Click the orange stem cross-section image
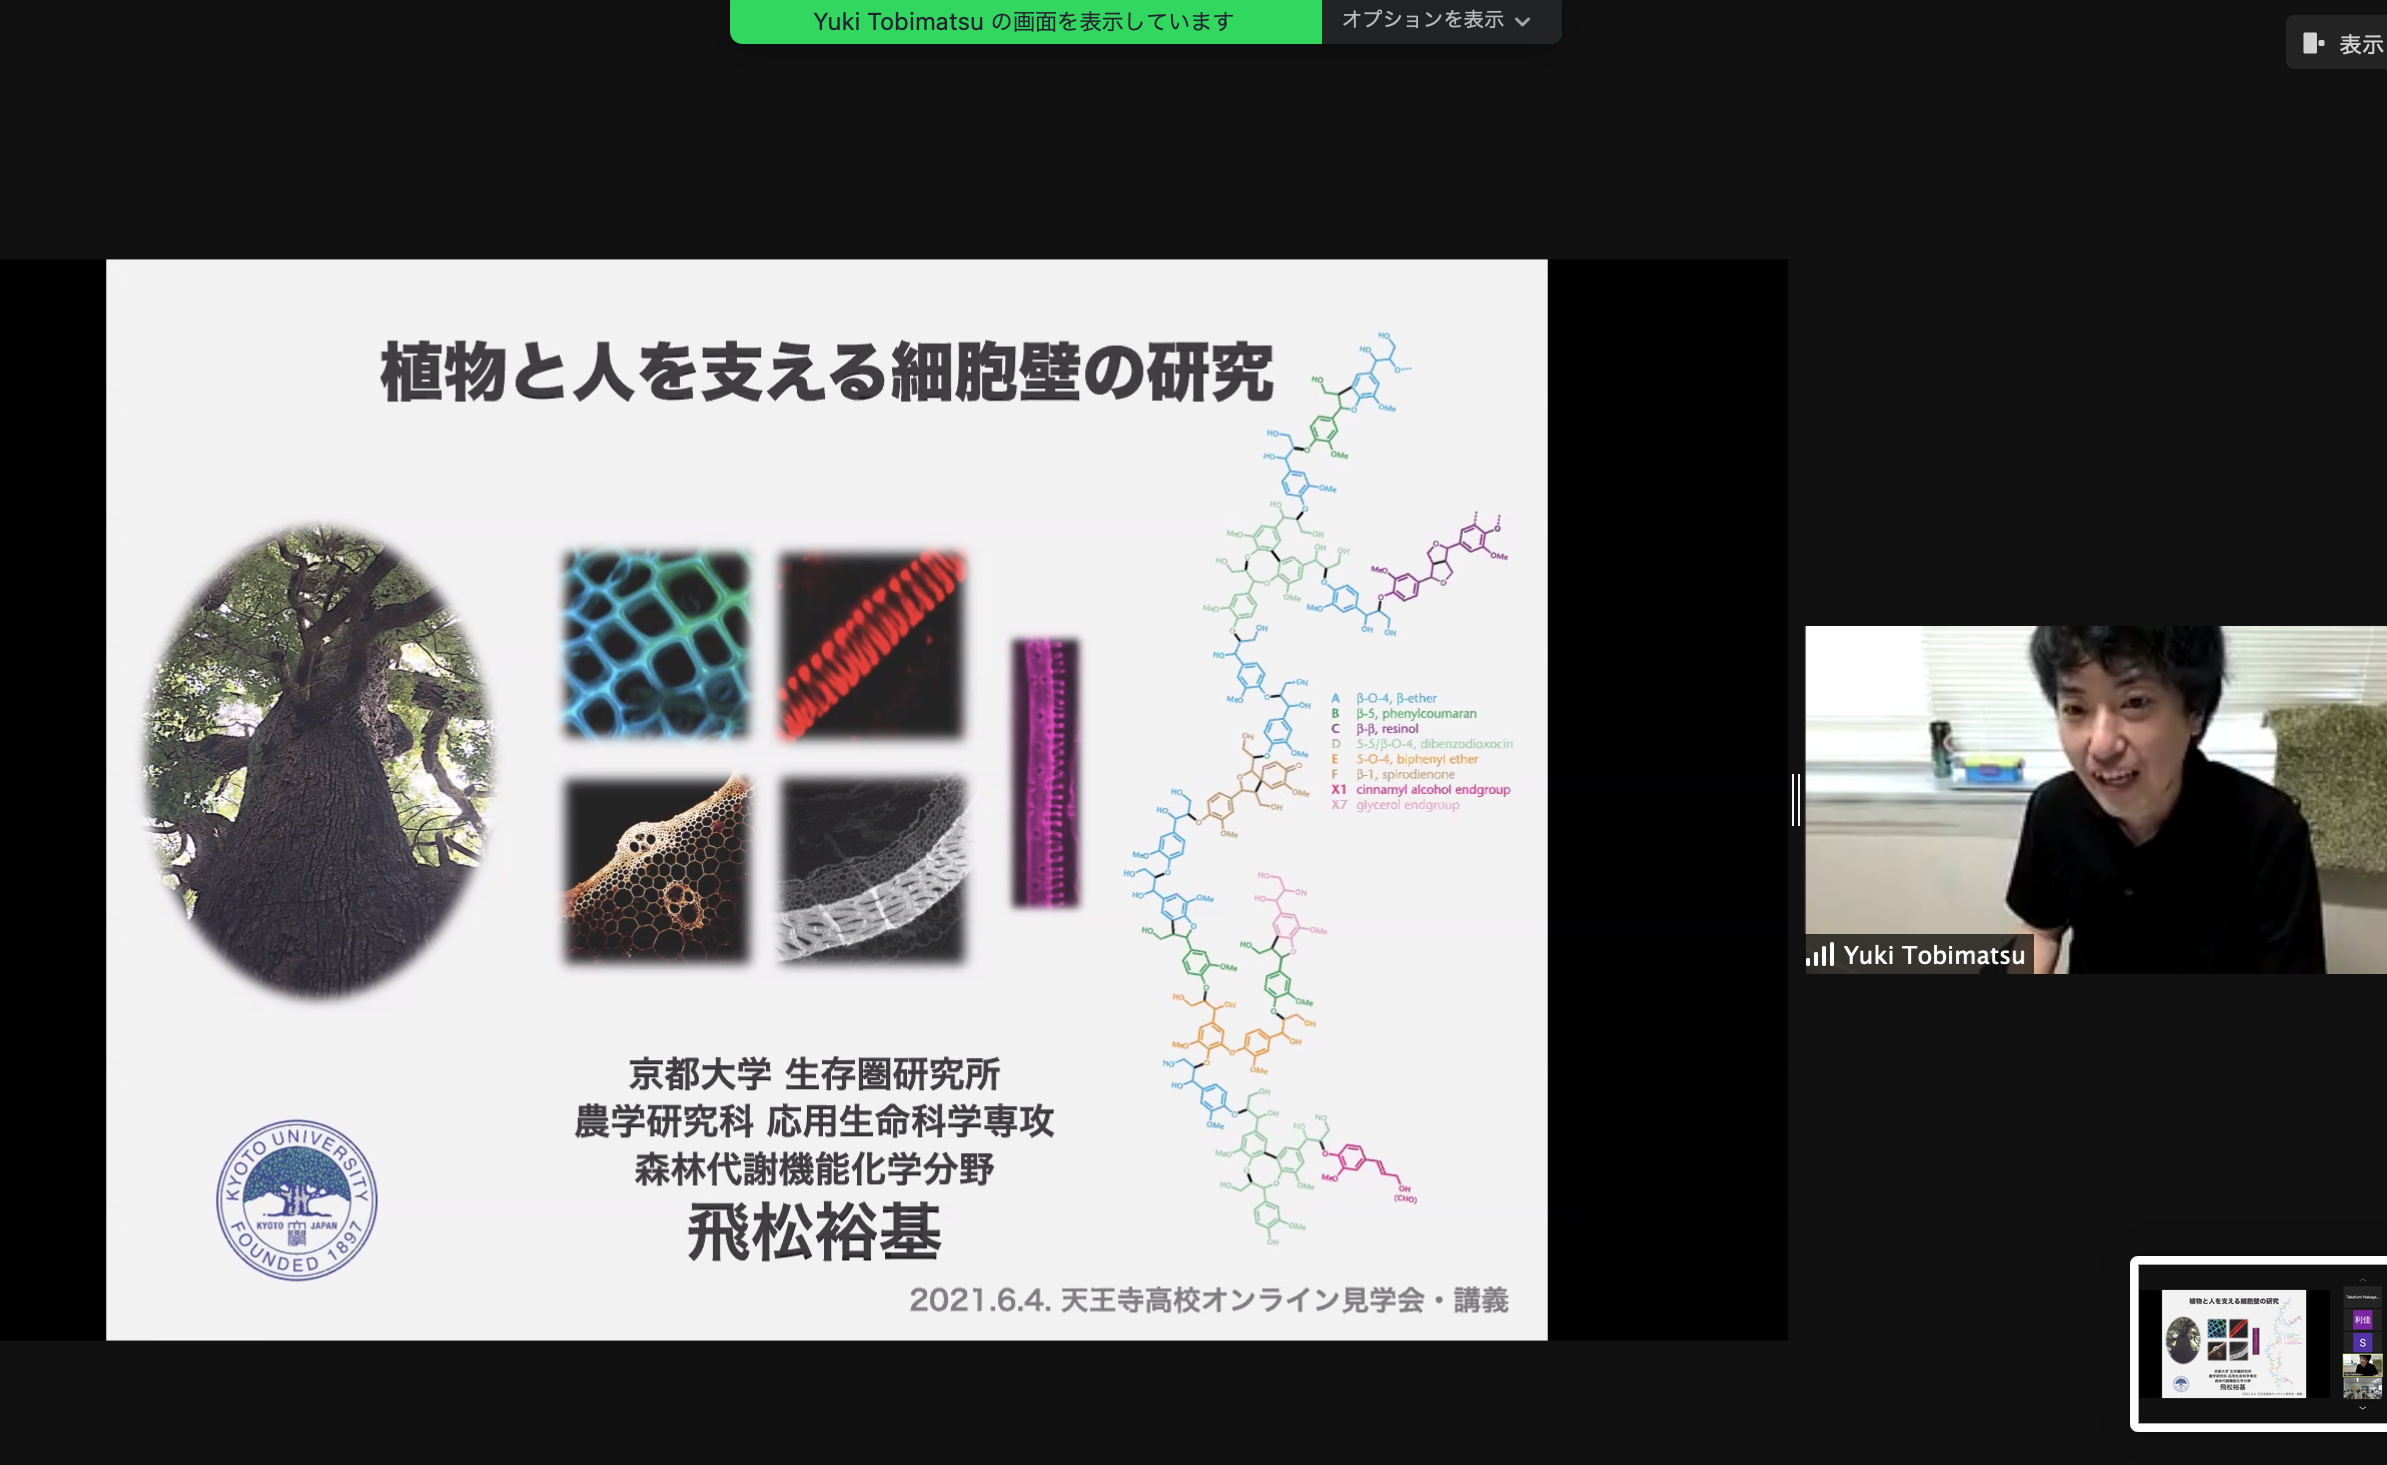This screenshot has height=1465, width=2387. pyautogui.click(x=656, y=870)
